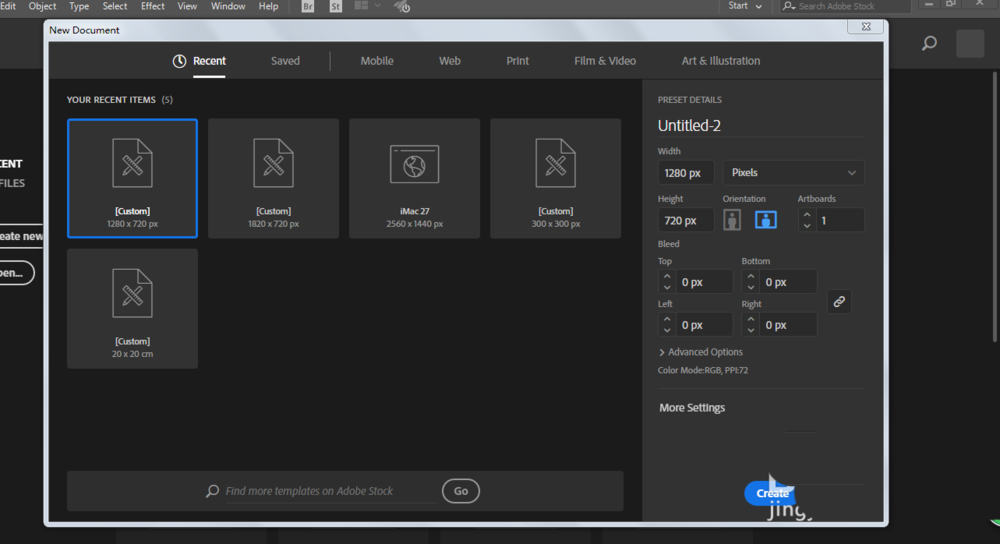Image resolution: width=1000 pixels, height=544 pixels.
Task: Open the Select menu
Action: 115,6
